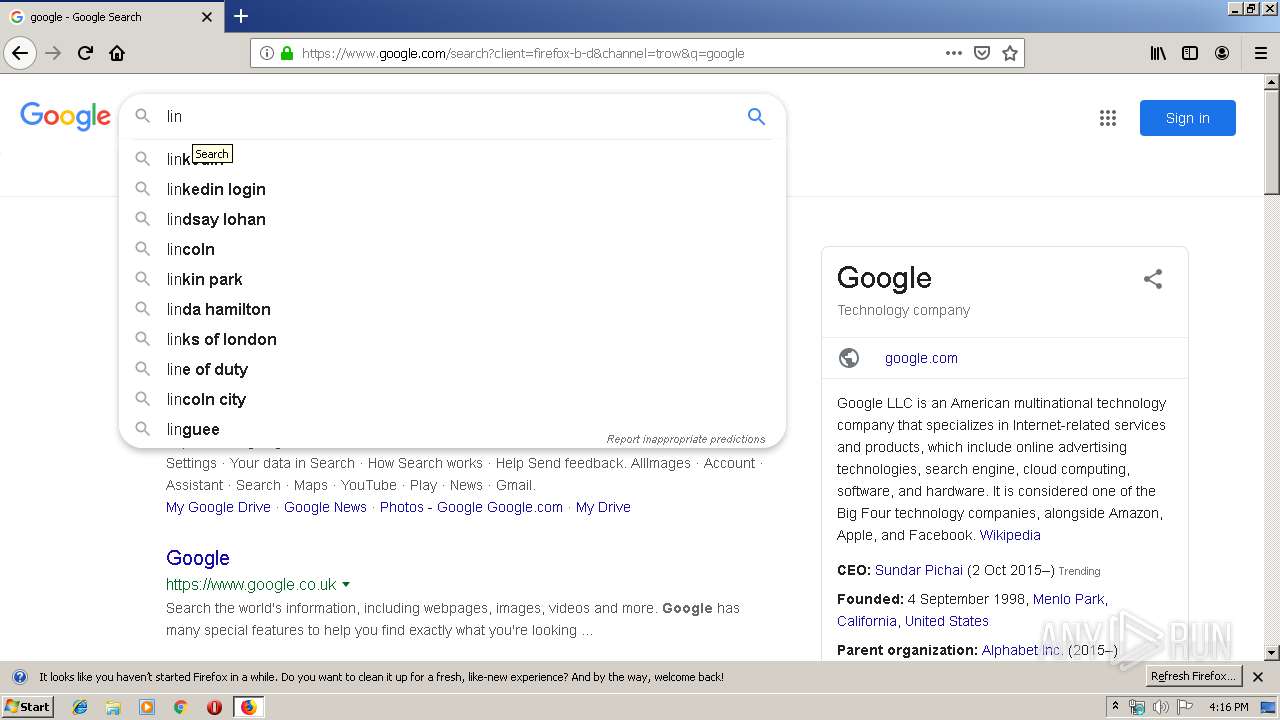Save page to Pocket icon
Image resolution: width=1280 pixels, height=720 pixels.
982,53
